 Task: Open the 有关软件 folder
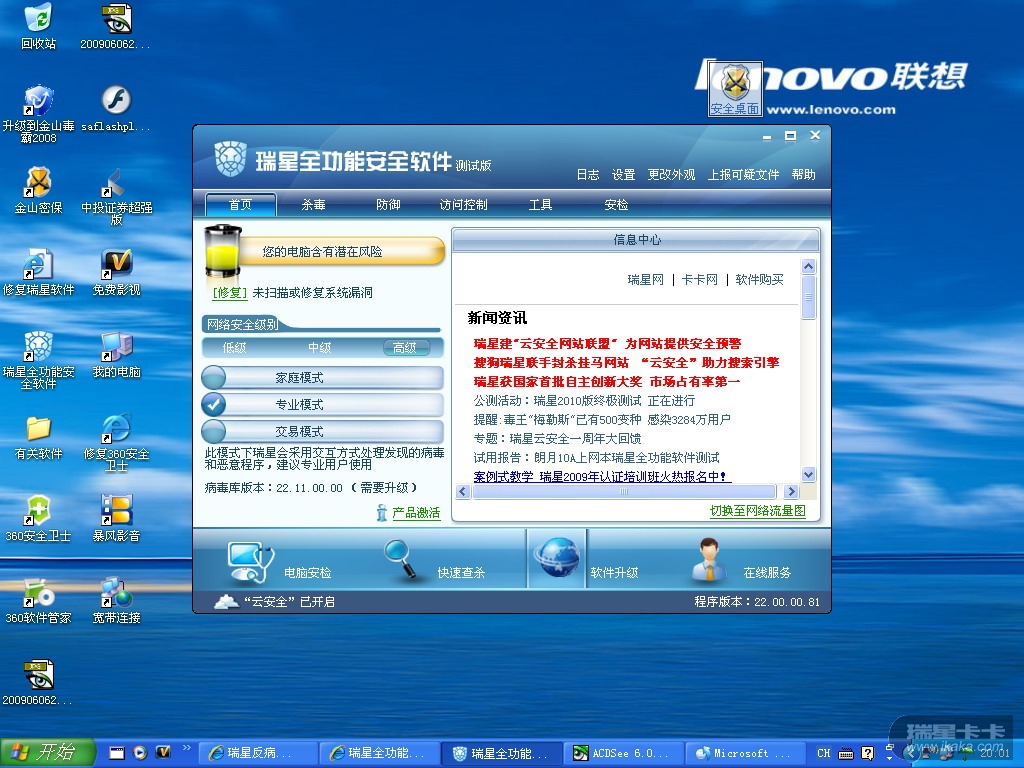point(39,436)
